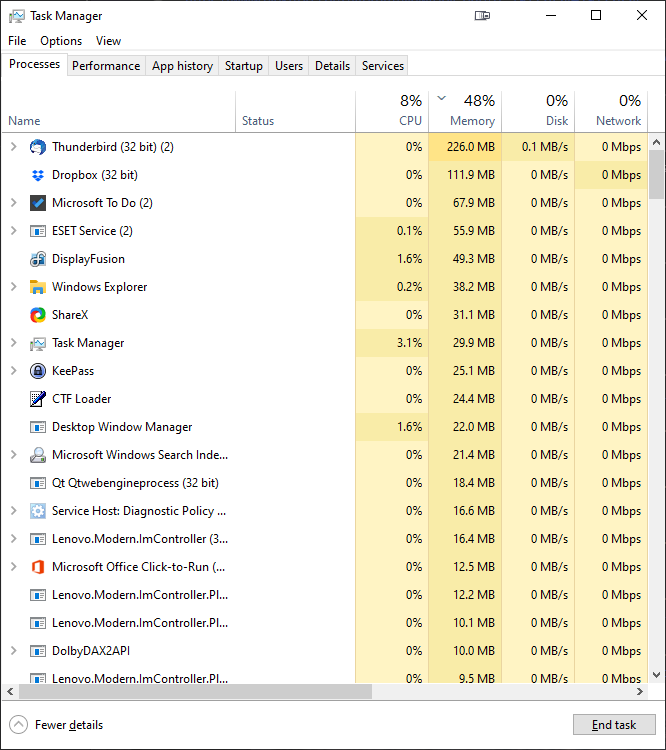
Task: Click the Windows Explorer folder icon
Action: [38, 287]
